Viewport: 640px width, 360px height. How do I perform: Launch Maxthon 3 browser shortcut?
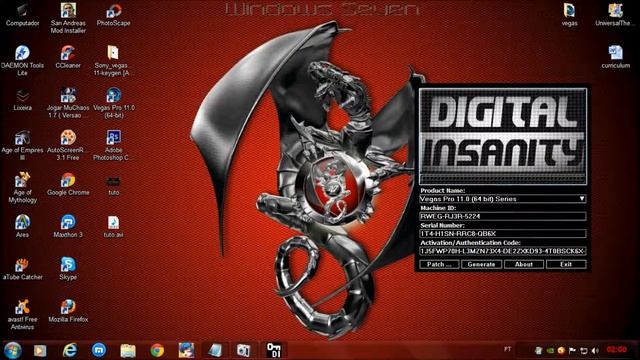coord(68,227)
